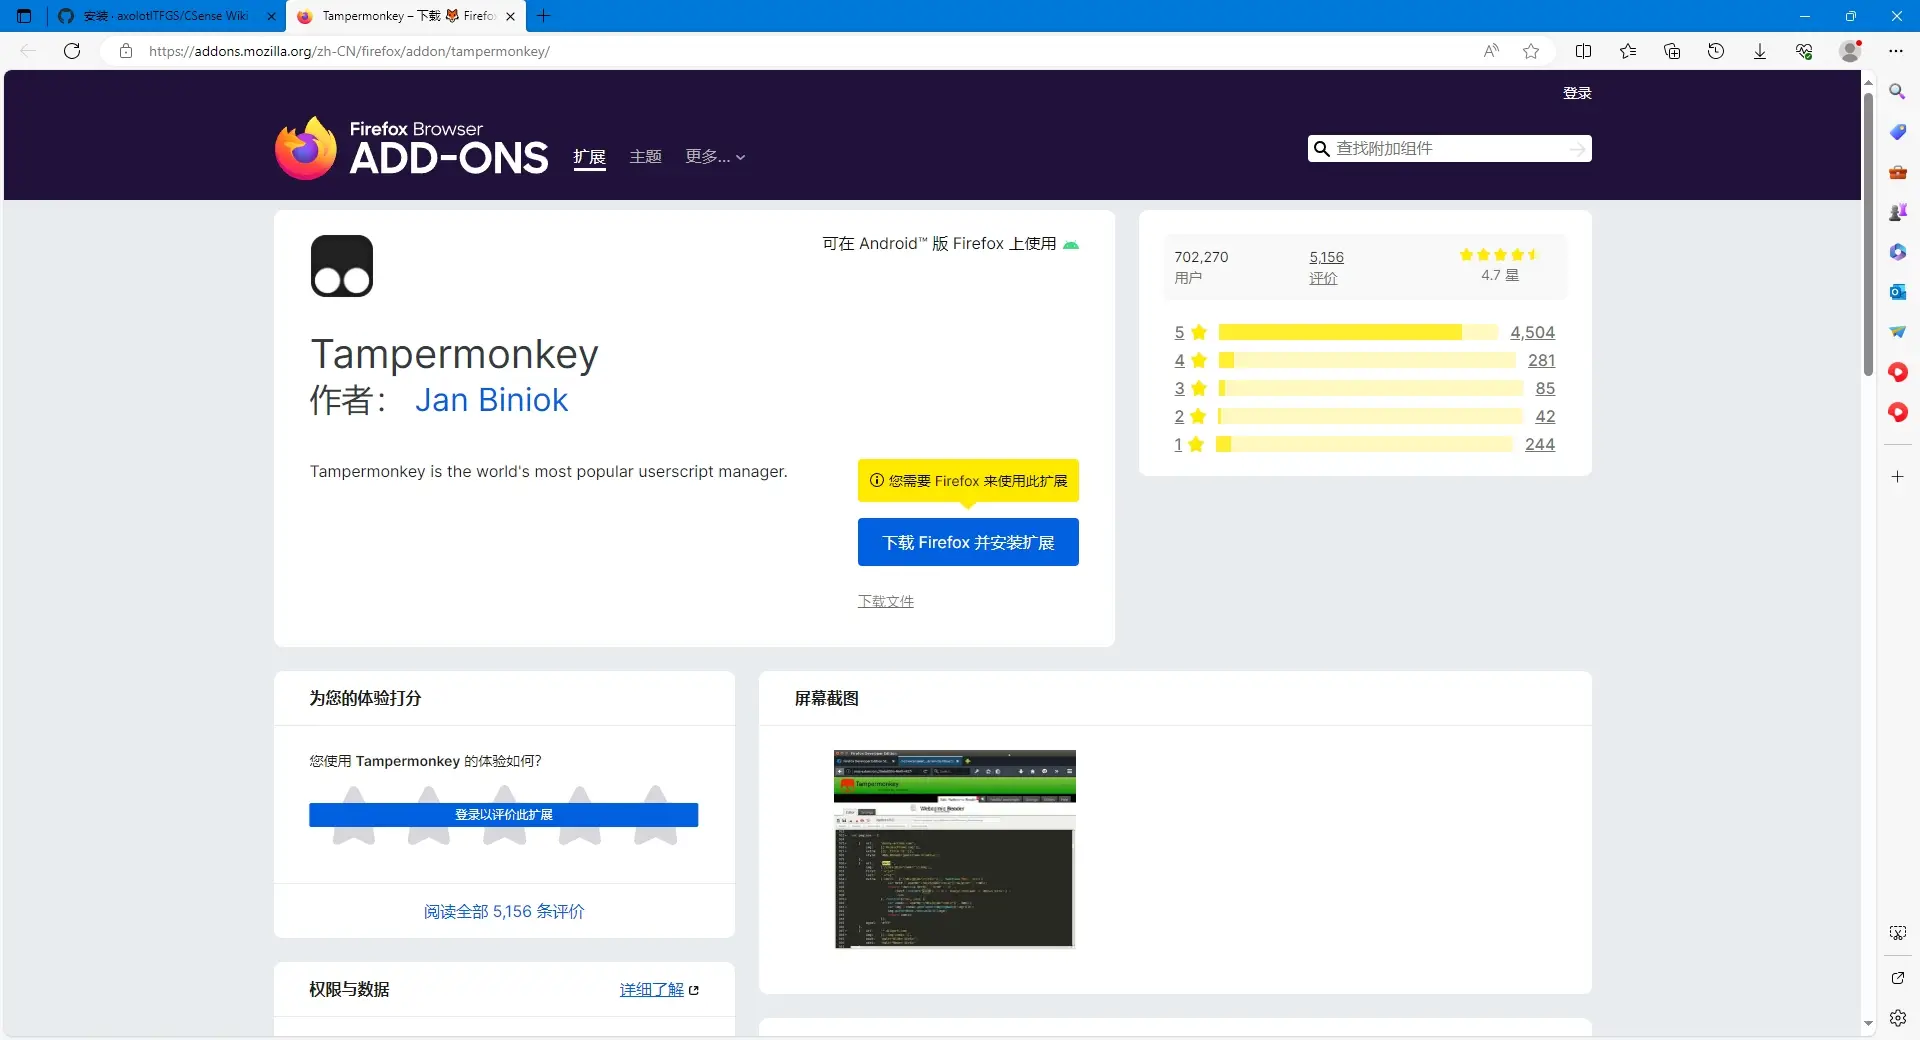
Task: Open Edge settings and more menu
Action: pos(1896,51)
